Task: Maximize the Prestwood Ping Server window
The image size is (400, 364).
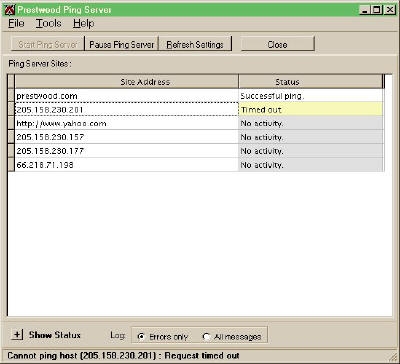Action: [377, 10]
